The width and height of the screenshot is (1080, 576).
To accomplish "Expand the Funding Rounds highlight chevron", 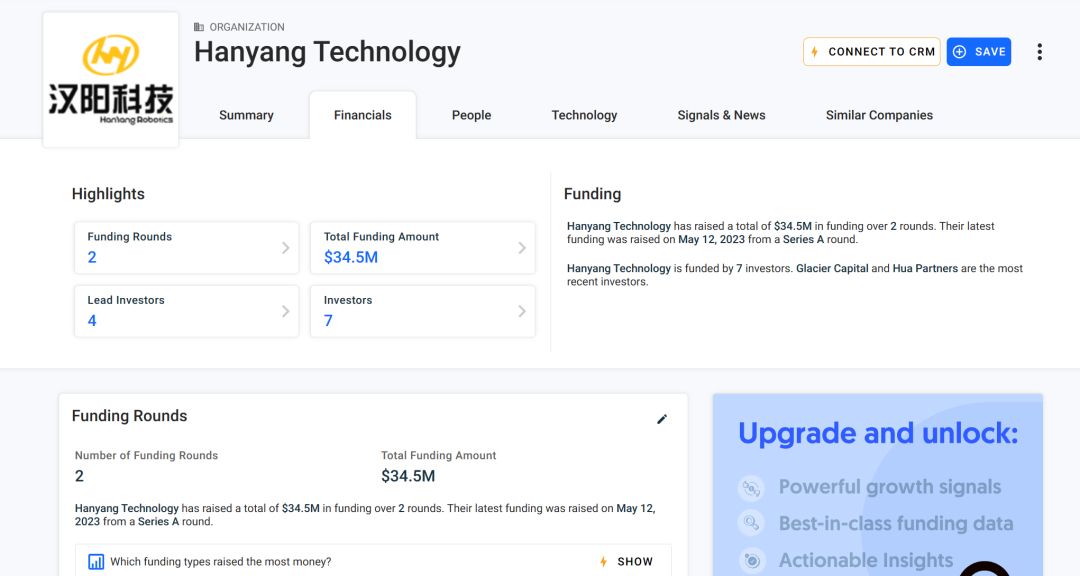I will click(285, 247).
